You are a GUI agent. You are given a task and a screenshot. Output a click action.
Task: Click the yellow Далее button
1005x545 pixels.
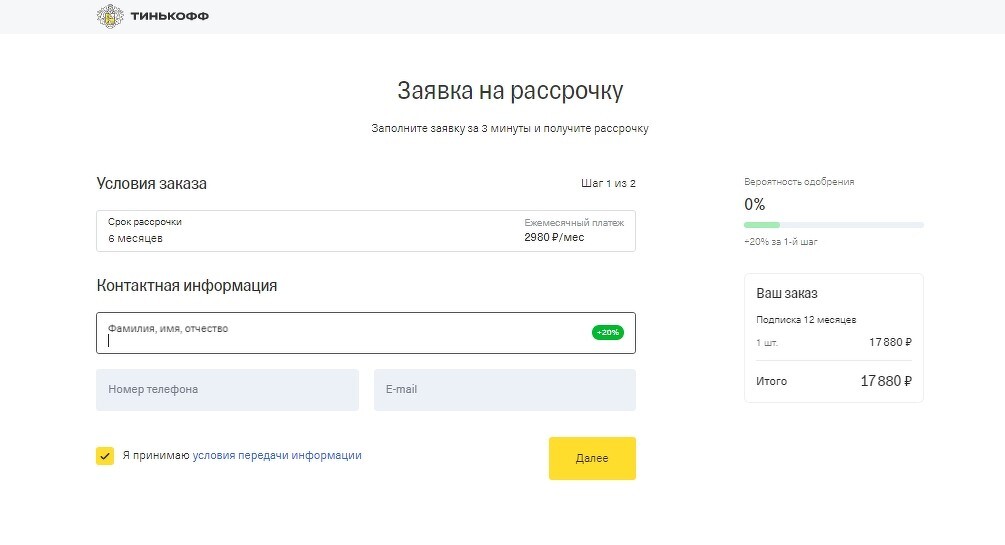click(592, 458)
